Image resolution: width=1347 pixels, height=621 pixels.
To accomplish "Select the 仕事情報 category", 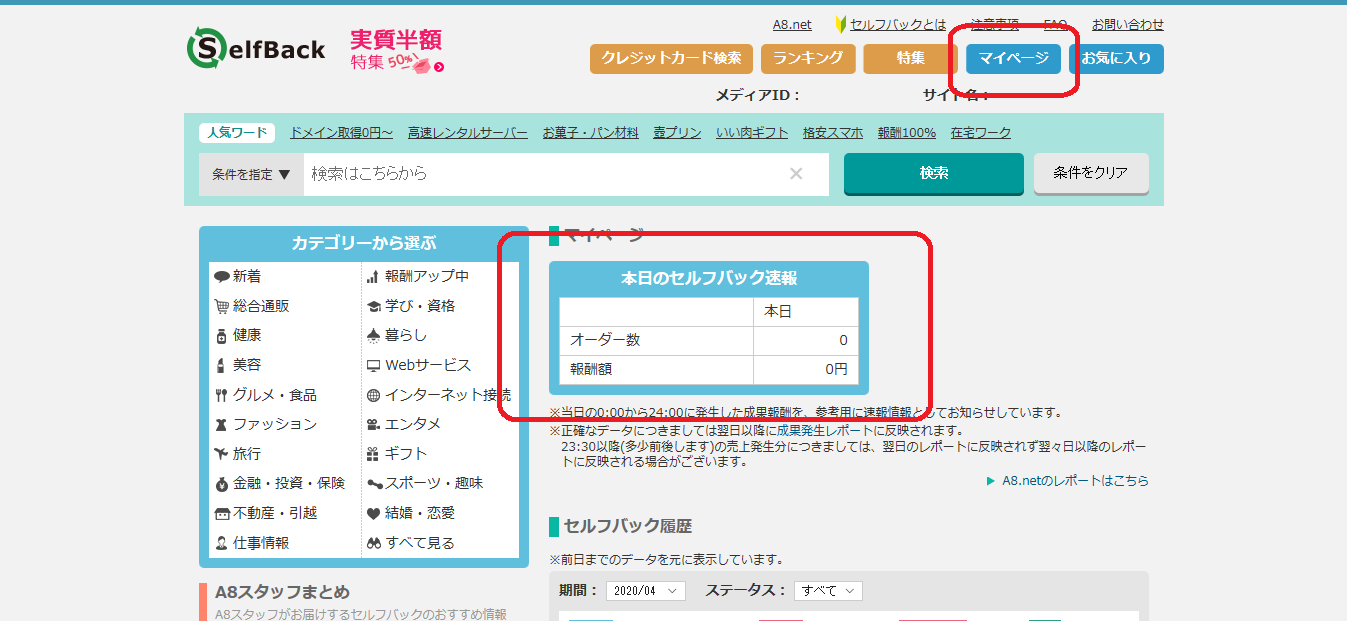I will pos(252,543).
